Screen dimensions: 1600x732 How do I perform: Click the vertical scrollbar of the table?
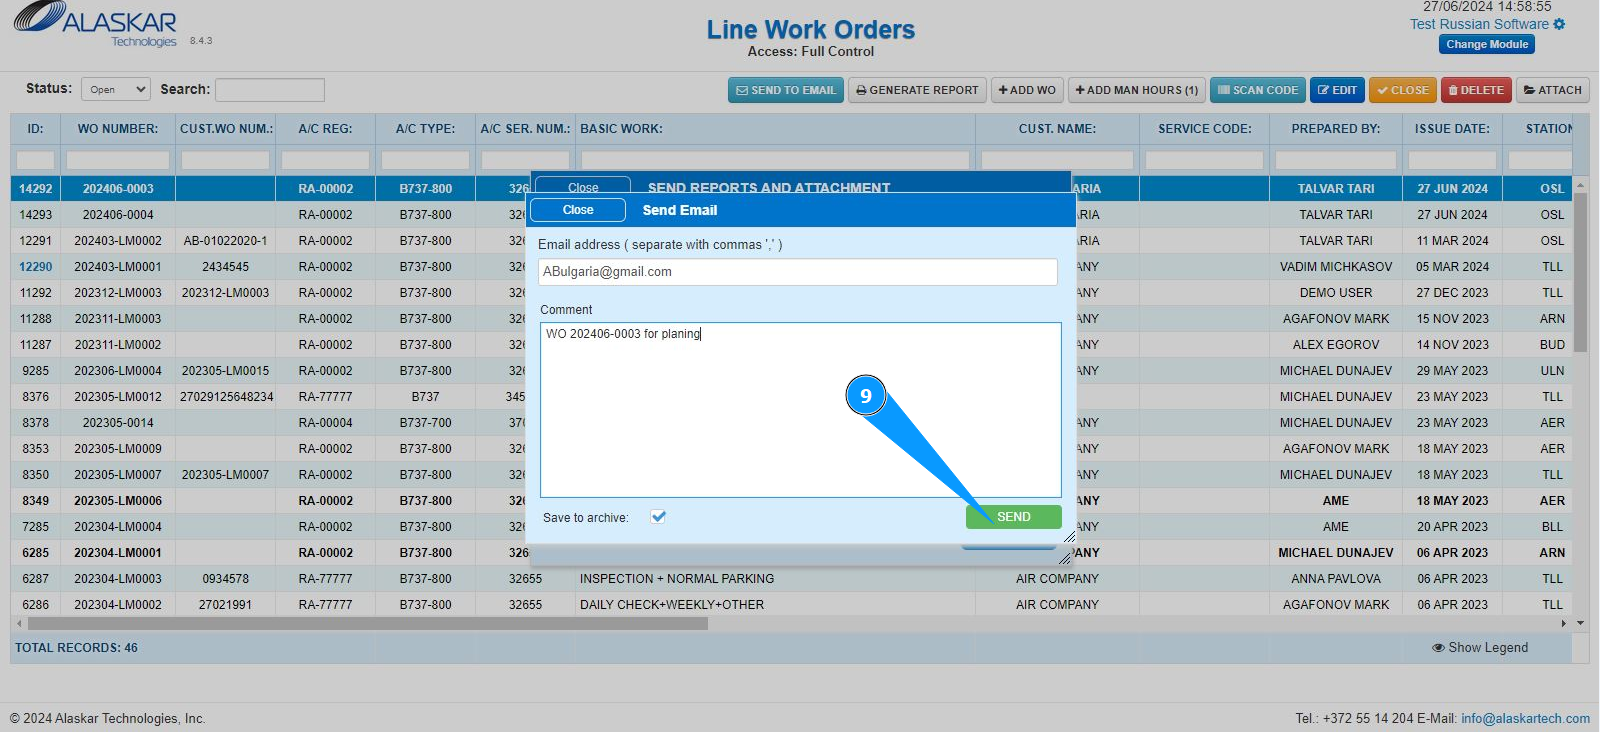click(1581, 272)
